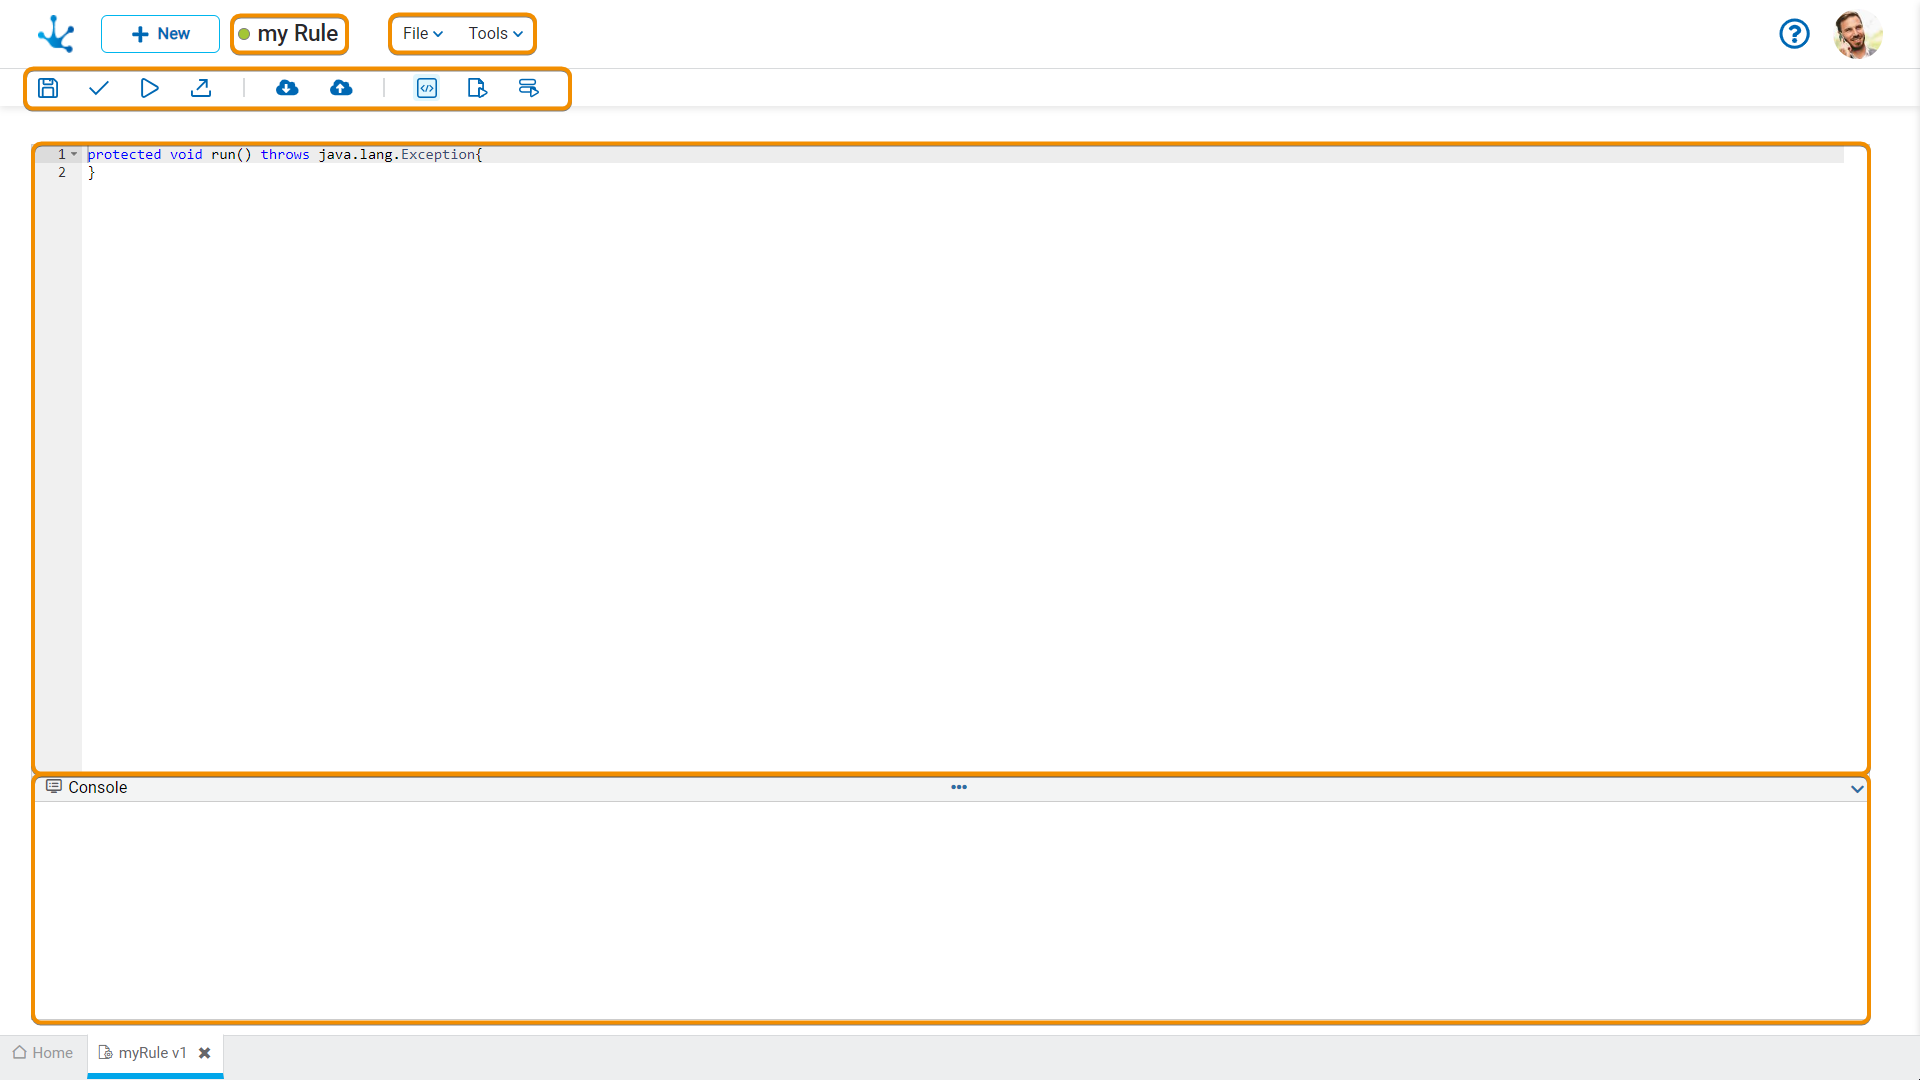This screenshot has width=1920, height=1080.
Task: Click the Import from server icon
Action: coord(287,87)
